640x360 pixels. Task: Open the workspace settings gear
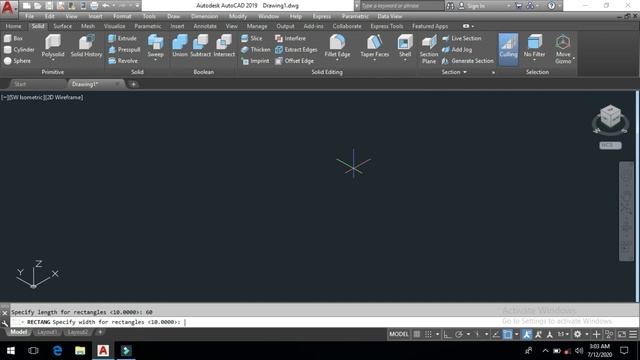[577, 334]
